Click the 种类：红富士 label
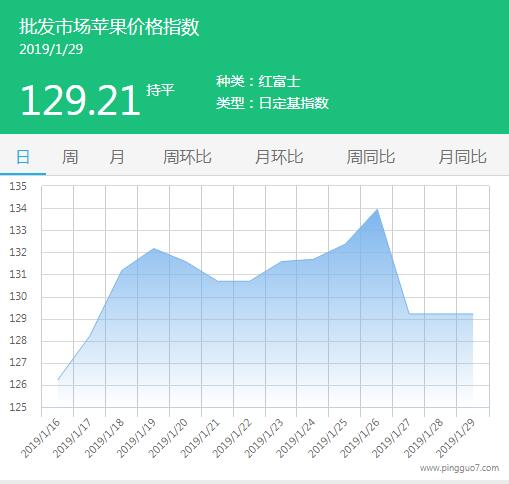The height and width of the screenshot is (484, 509). 258,81
